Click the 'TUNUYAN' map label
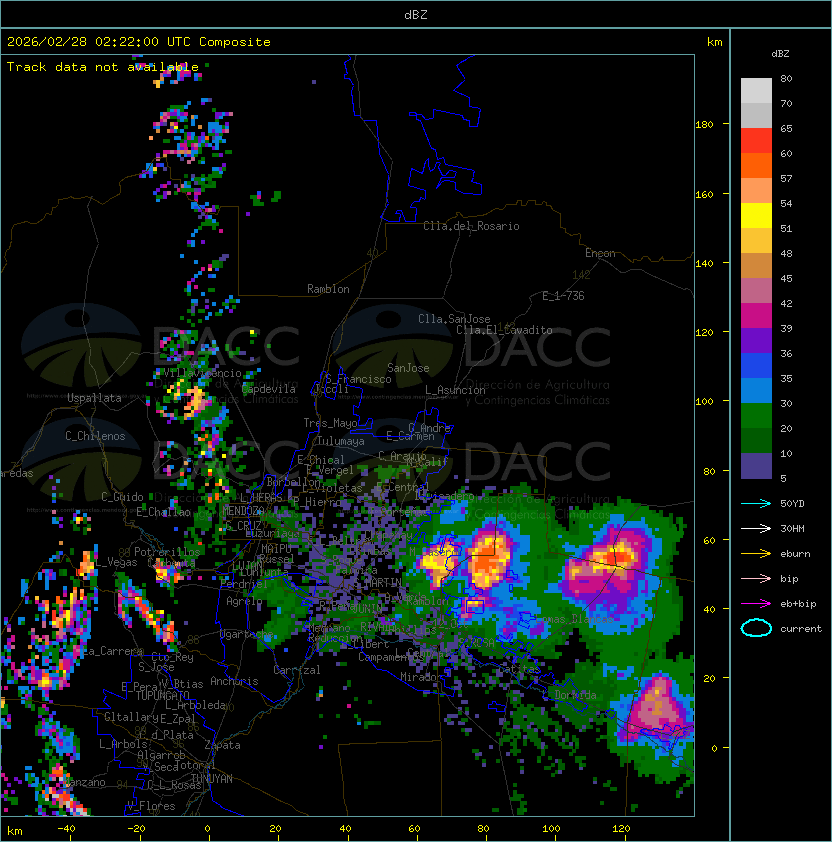The height and width of the screenshot is (842, 832). (212, 779)
